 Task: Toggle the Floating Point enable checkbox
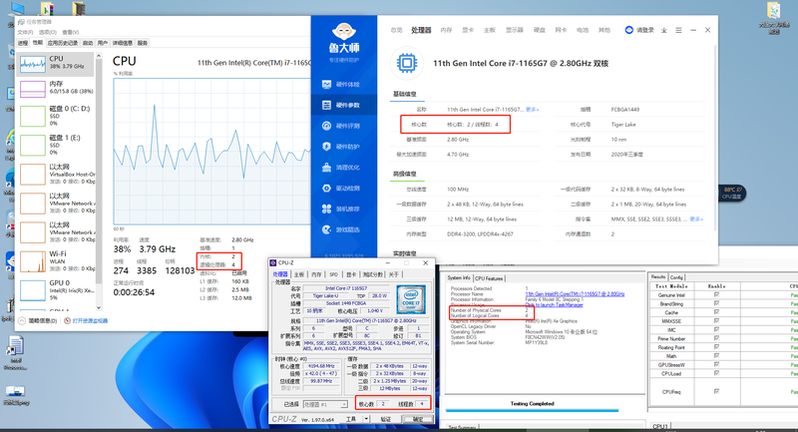pyautogui.click(x=716, y=347)
